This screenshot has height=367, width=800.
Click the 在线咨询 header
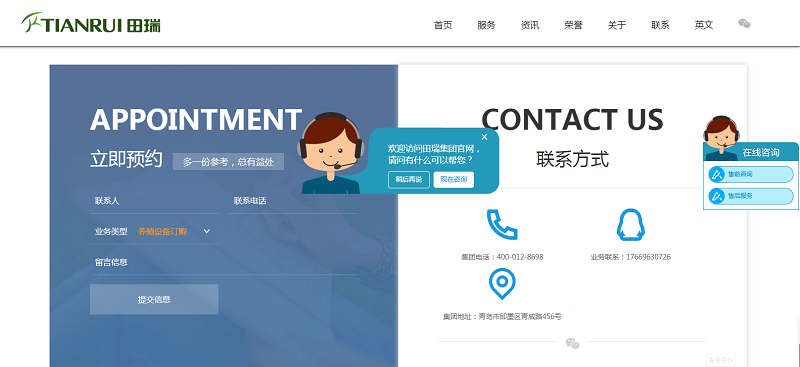click(760, 152)
